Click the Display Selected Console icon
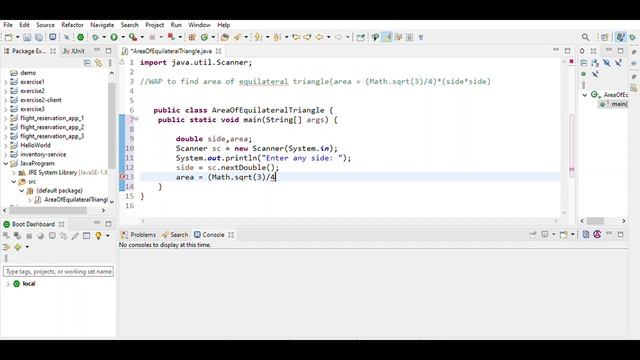Viewport: 640px width, 360px height. [545, 234]
